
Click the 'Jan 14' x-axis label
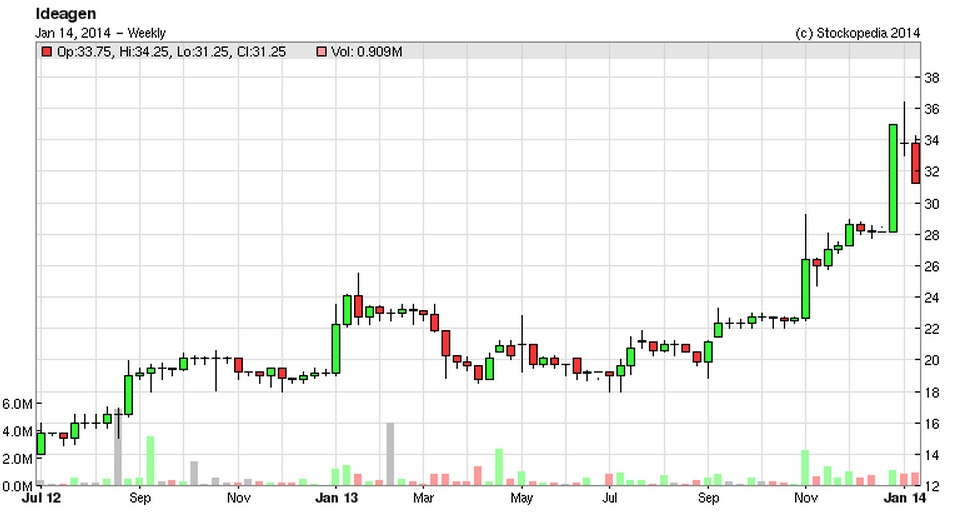coord(905,498)
